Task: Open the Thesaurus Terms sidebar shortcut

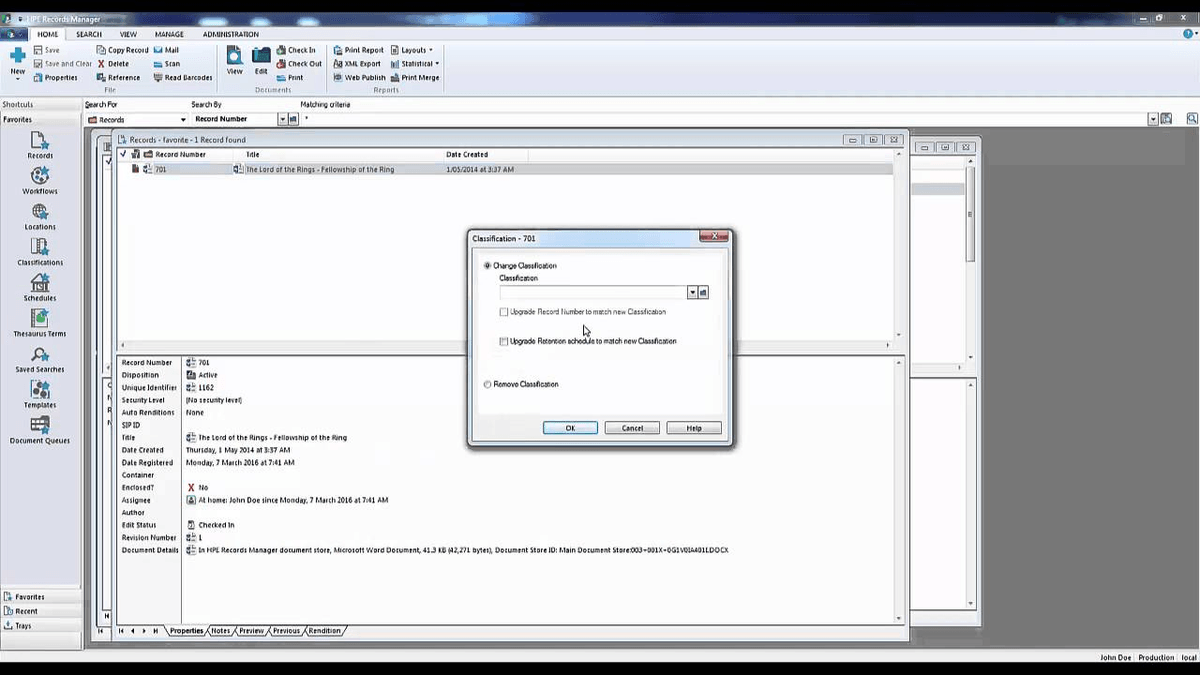Action: tap(40, 323)
